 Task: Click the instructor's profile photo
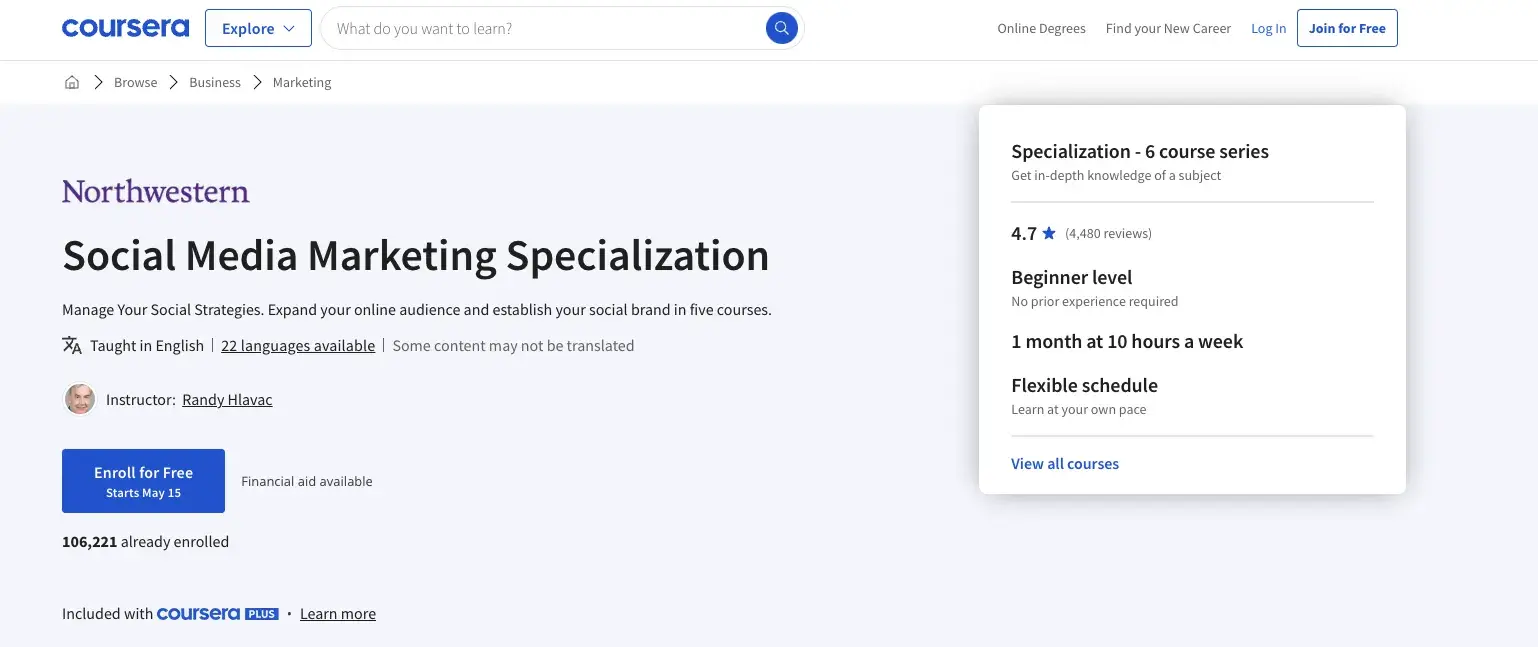point(80,399)
